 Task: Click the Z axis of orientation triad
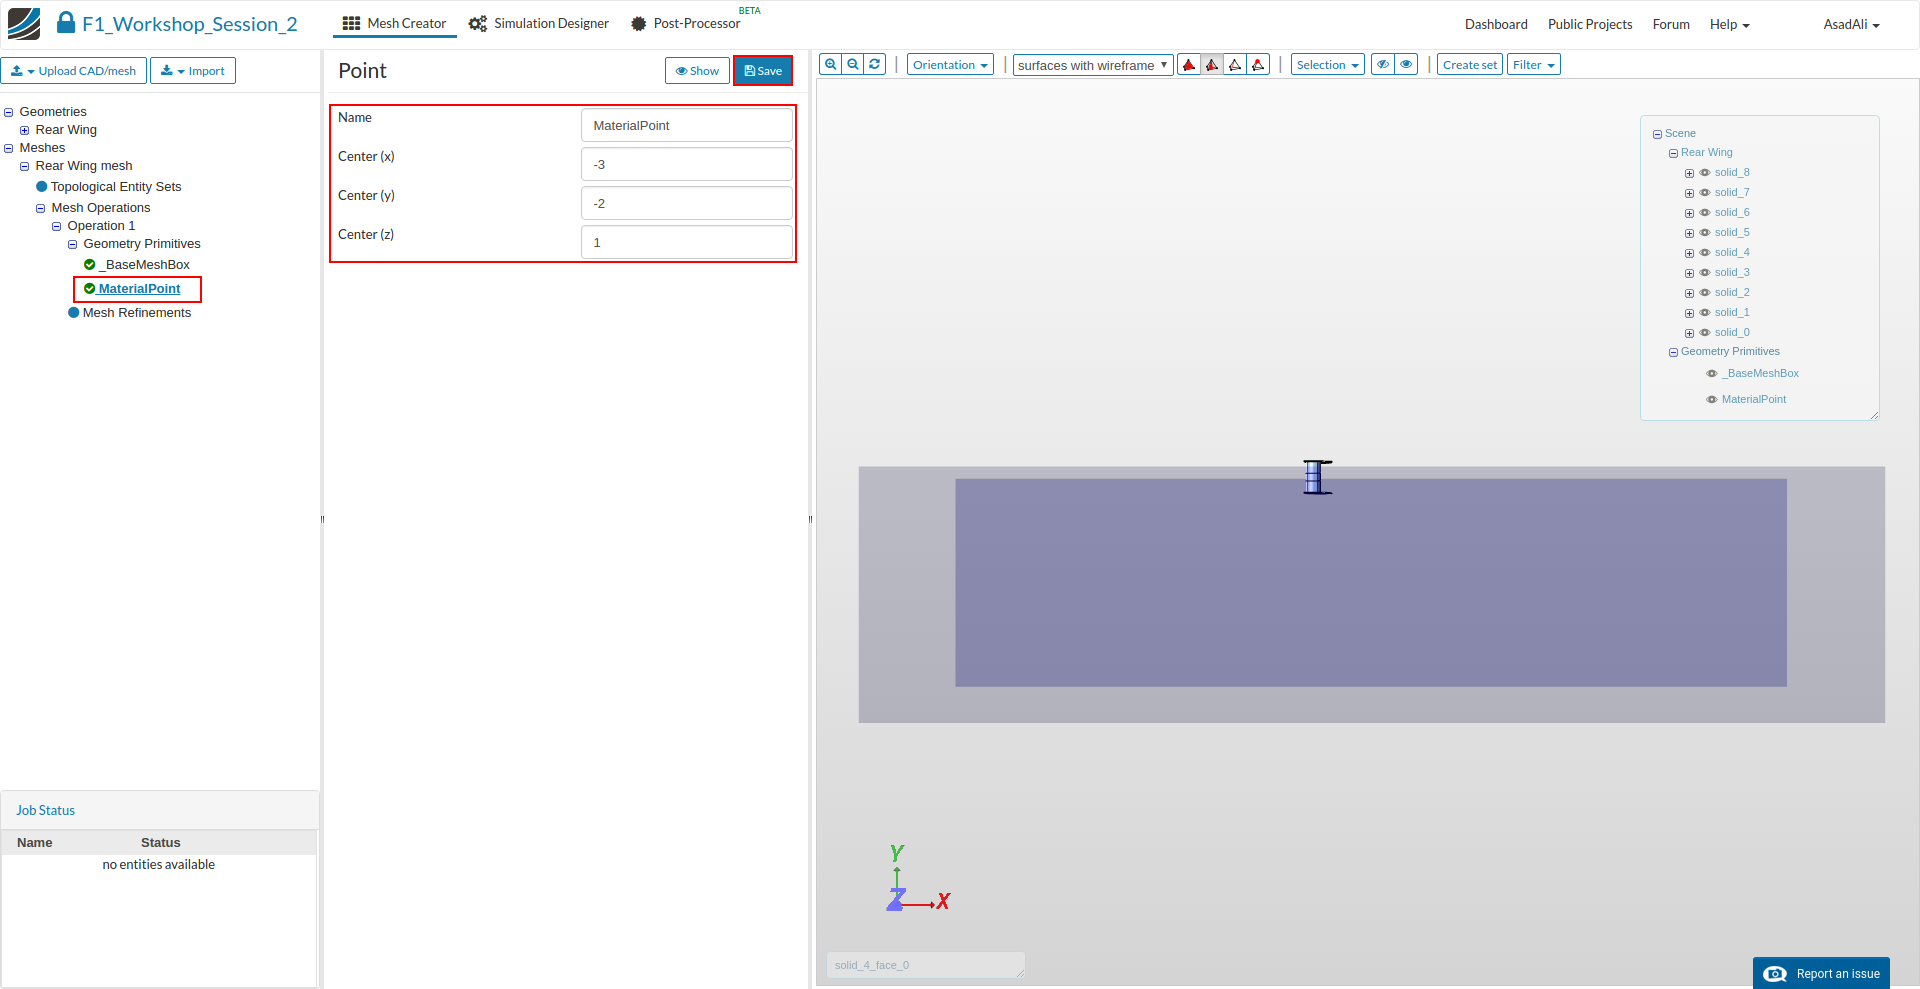click(896, 898)
